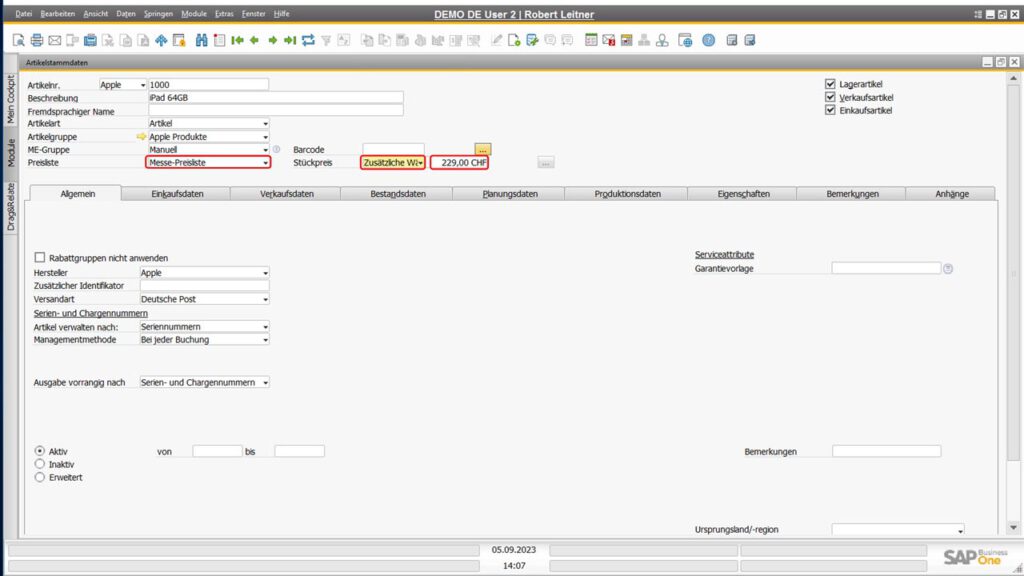Activate Find mode with the binoculars icon

201,40
